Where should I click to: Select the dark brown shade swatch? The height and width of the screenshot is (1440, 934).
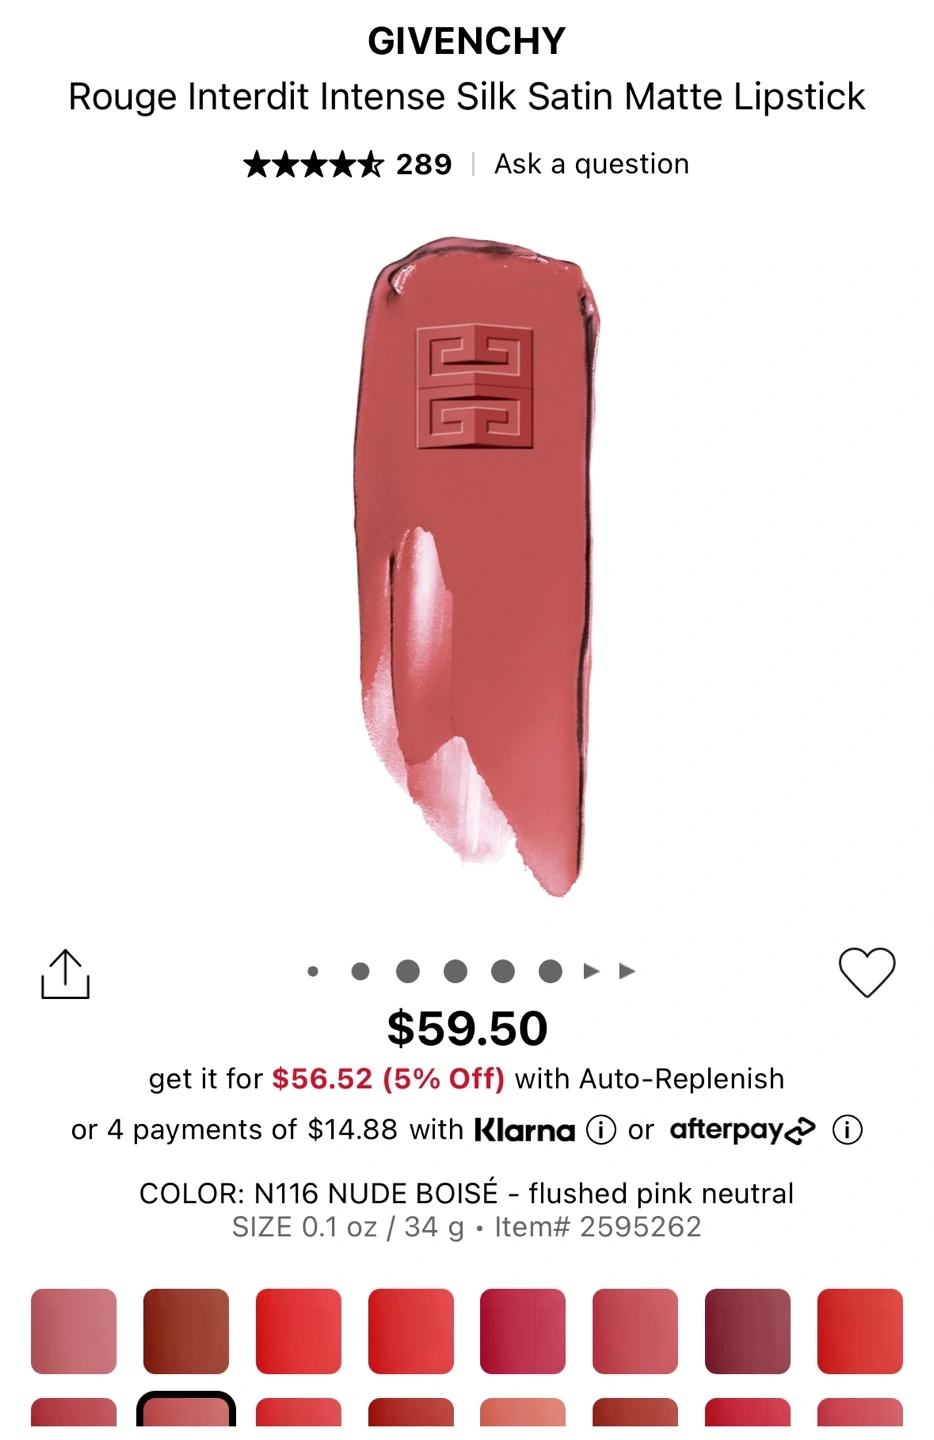click(186, 1331)
